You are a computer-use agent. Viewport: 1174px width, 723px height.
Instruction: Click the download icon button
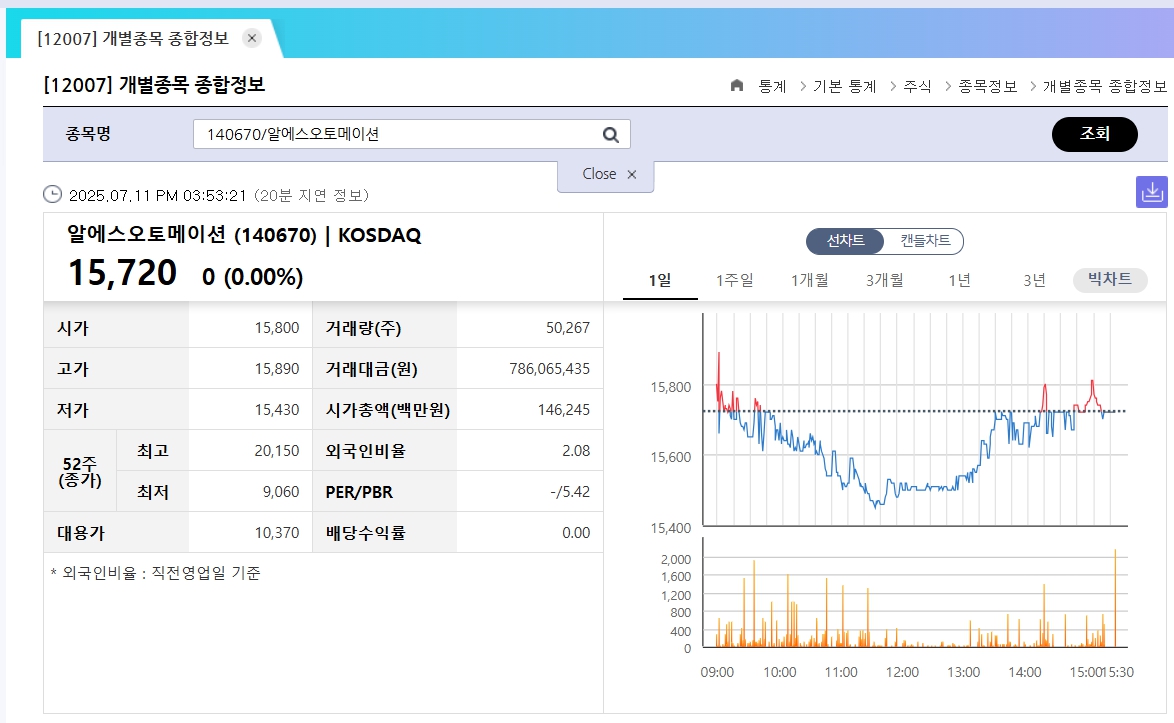click(1152, 192)
